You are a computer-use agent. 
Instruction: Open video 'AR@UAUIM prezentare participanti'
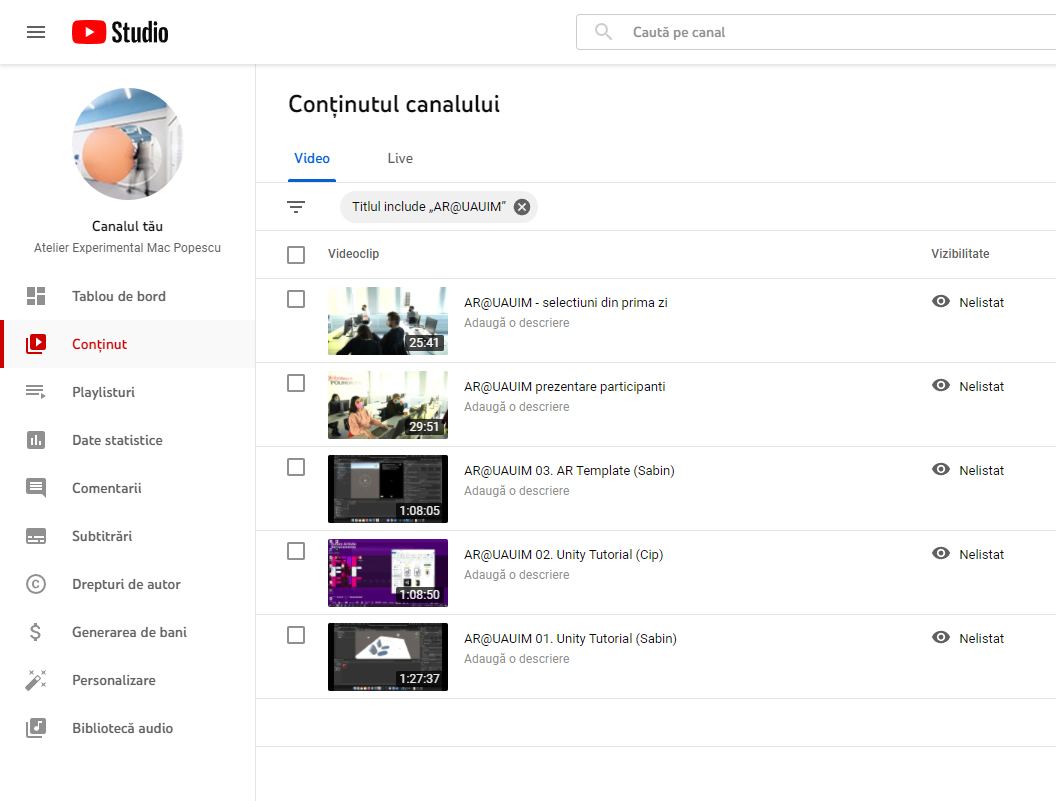(x=564, y=387)
